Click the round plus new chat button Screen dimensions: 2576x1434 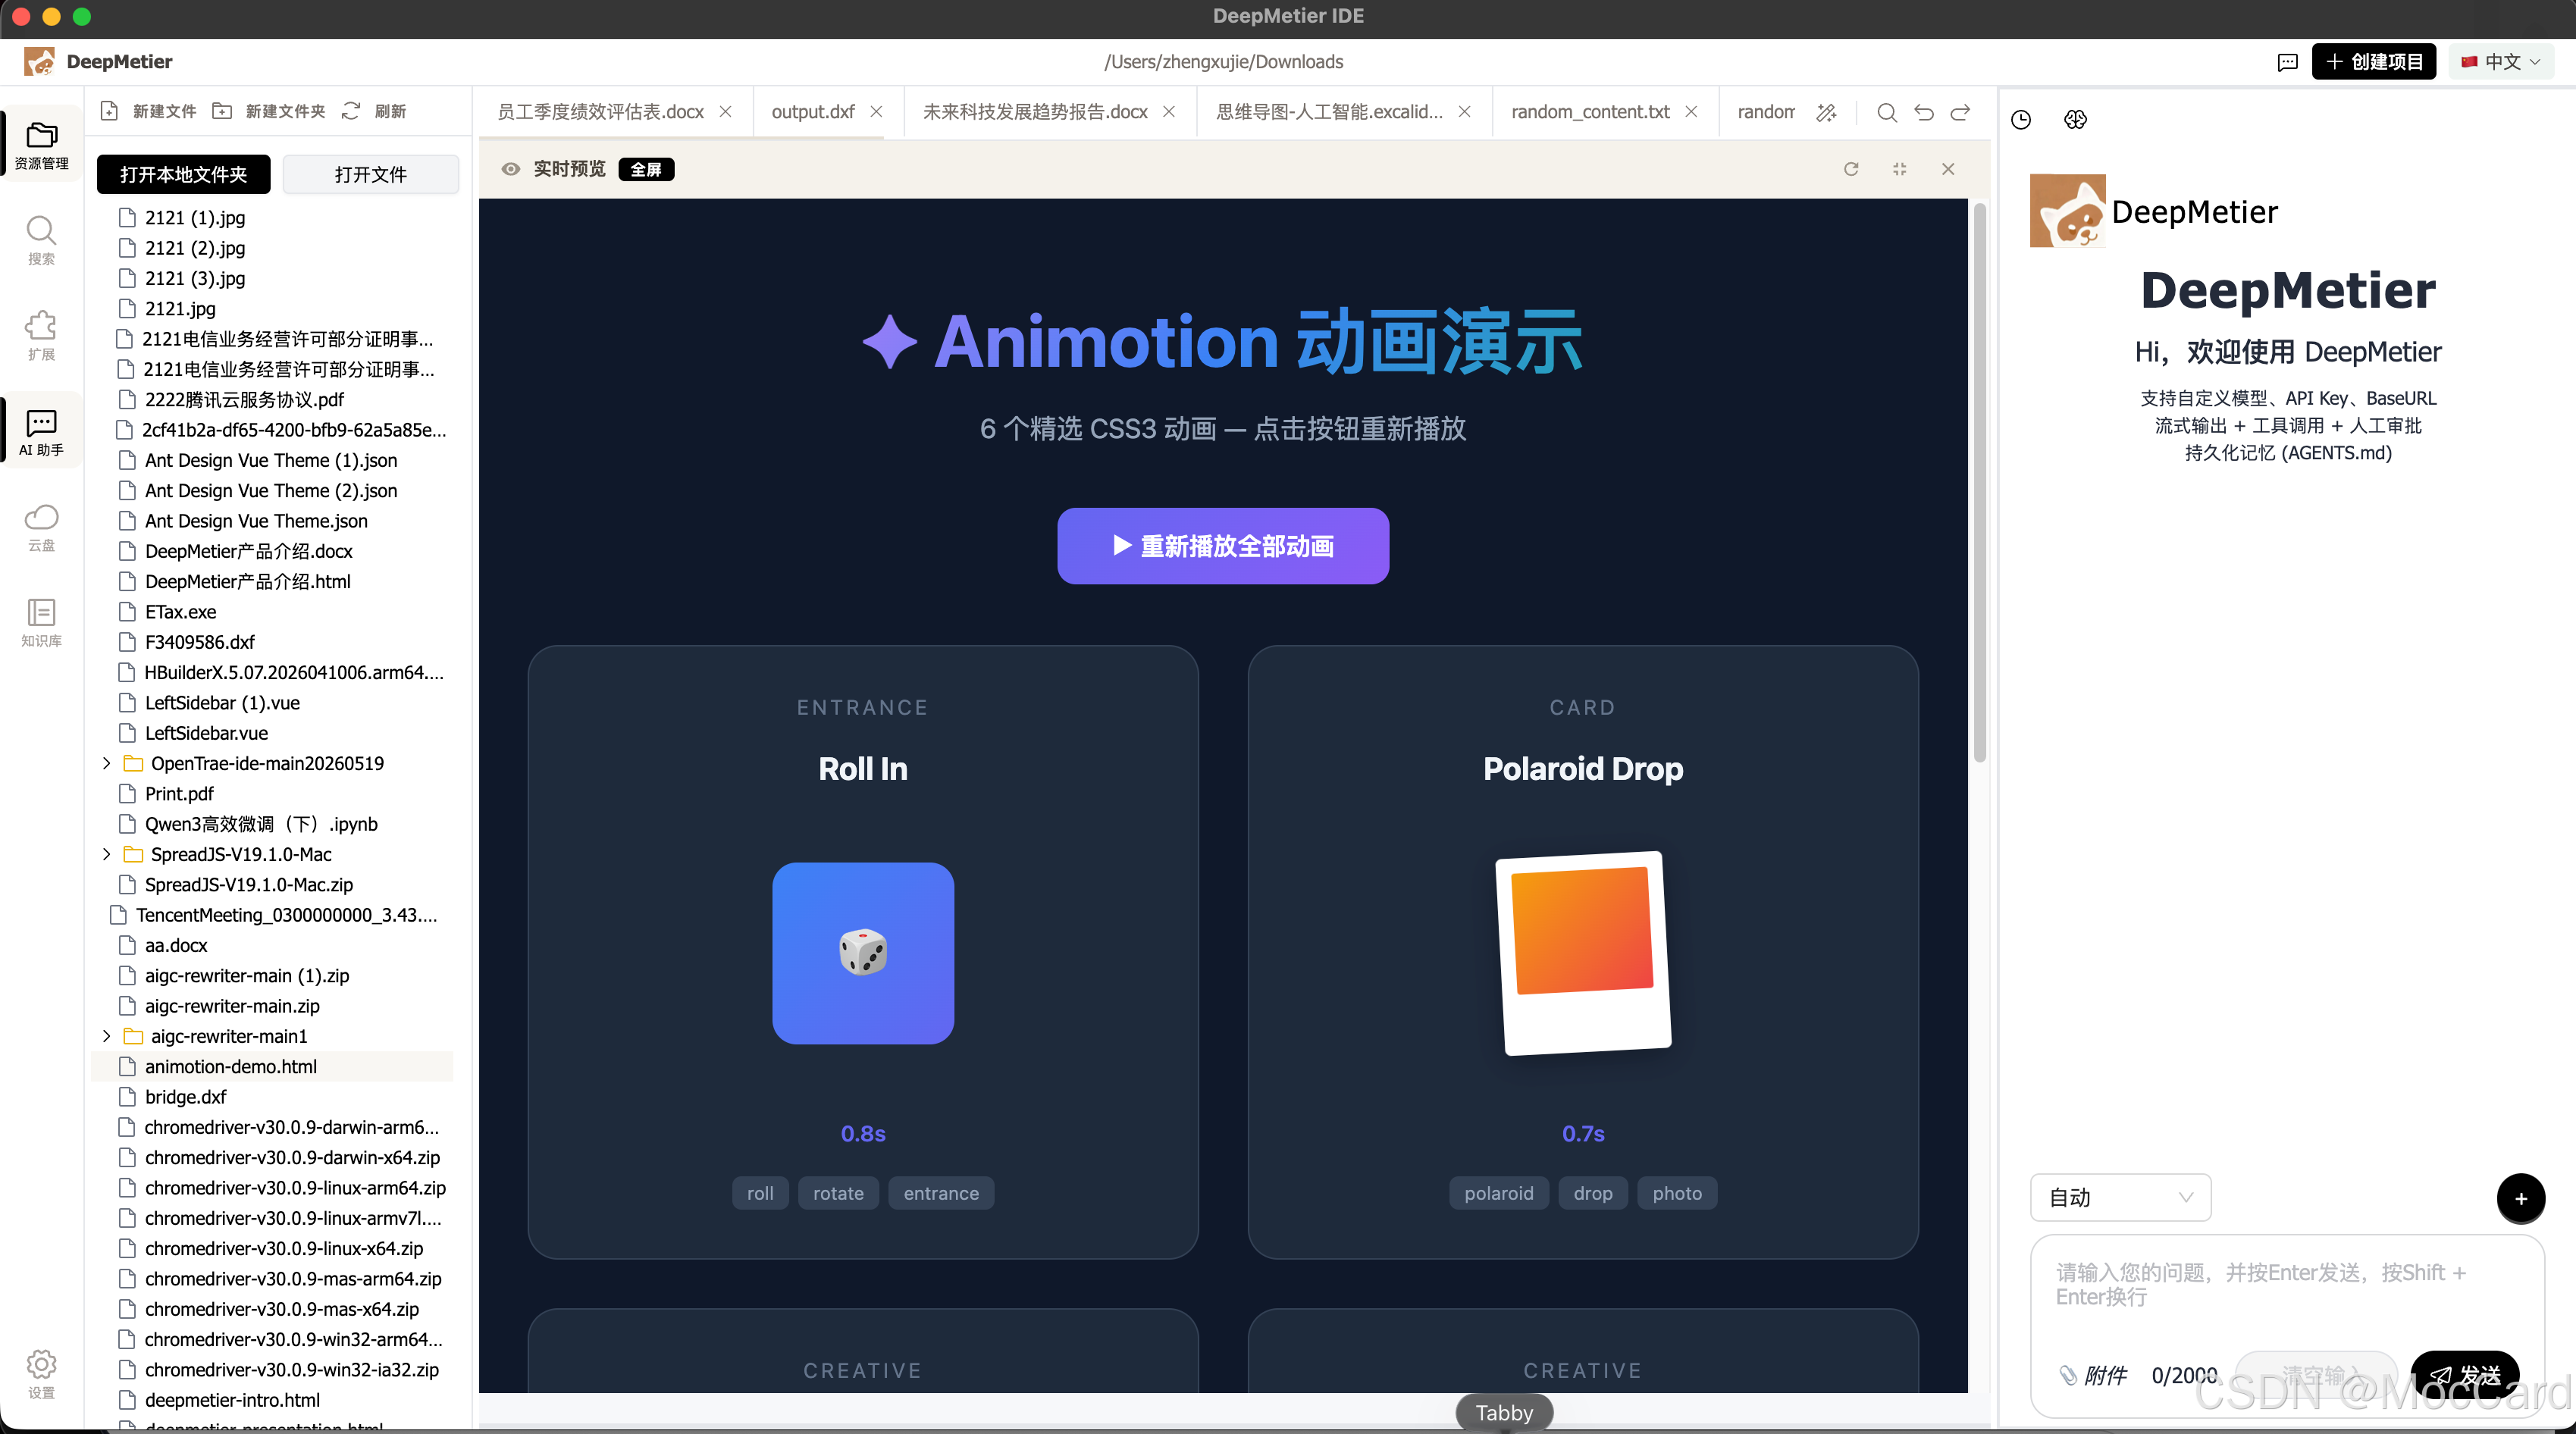tap(2521, 1198)
